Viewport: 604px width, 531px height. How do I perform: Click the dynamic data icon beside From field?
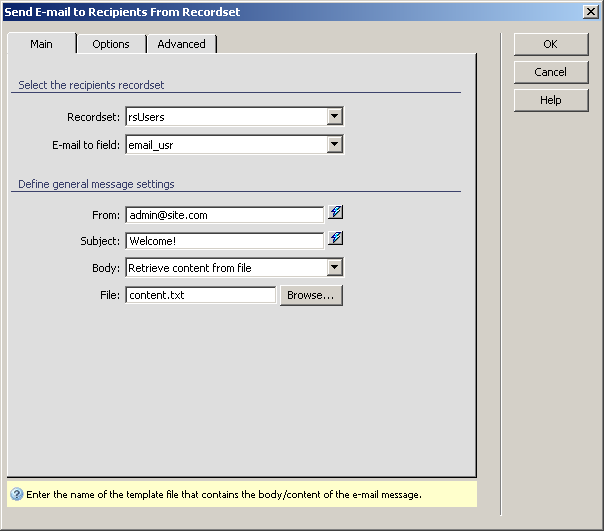pos(336,213)
